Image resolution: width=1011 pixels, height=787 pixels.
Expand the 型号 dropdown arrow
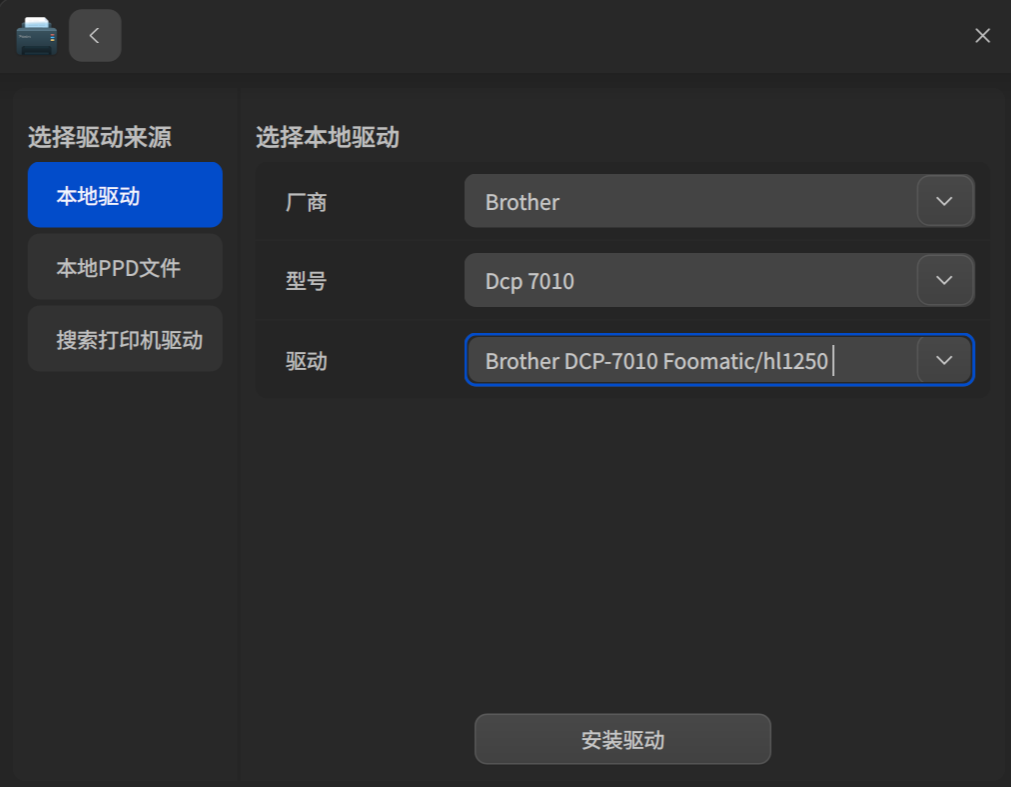click(x=945, y=280)
